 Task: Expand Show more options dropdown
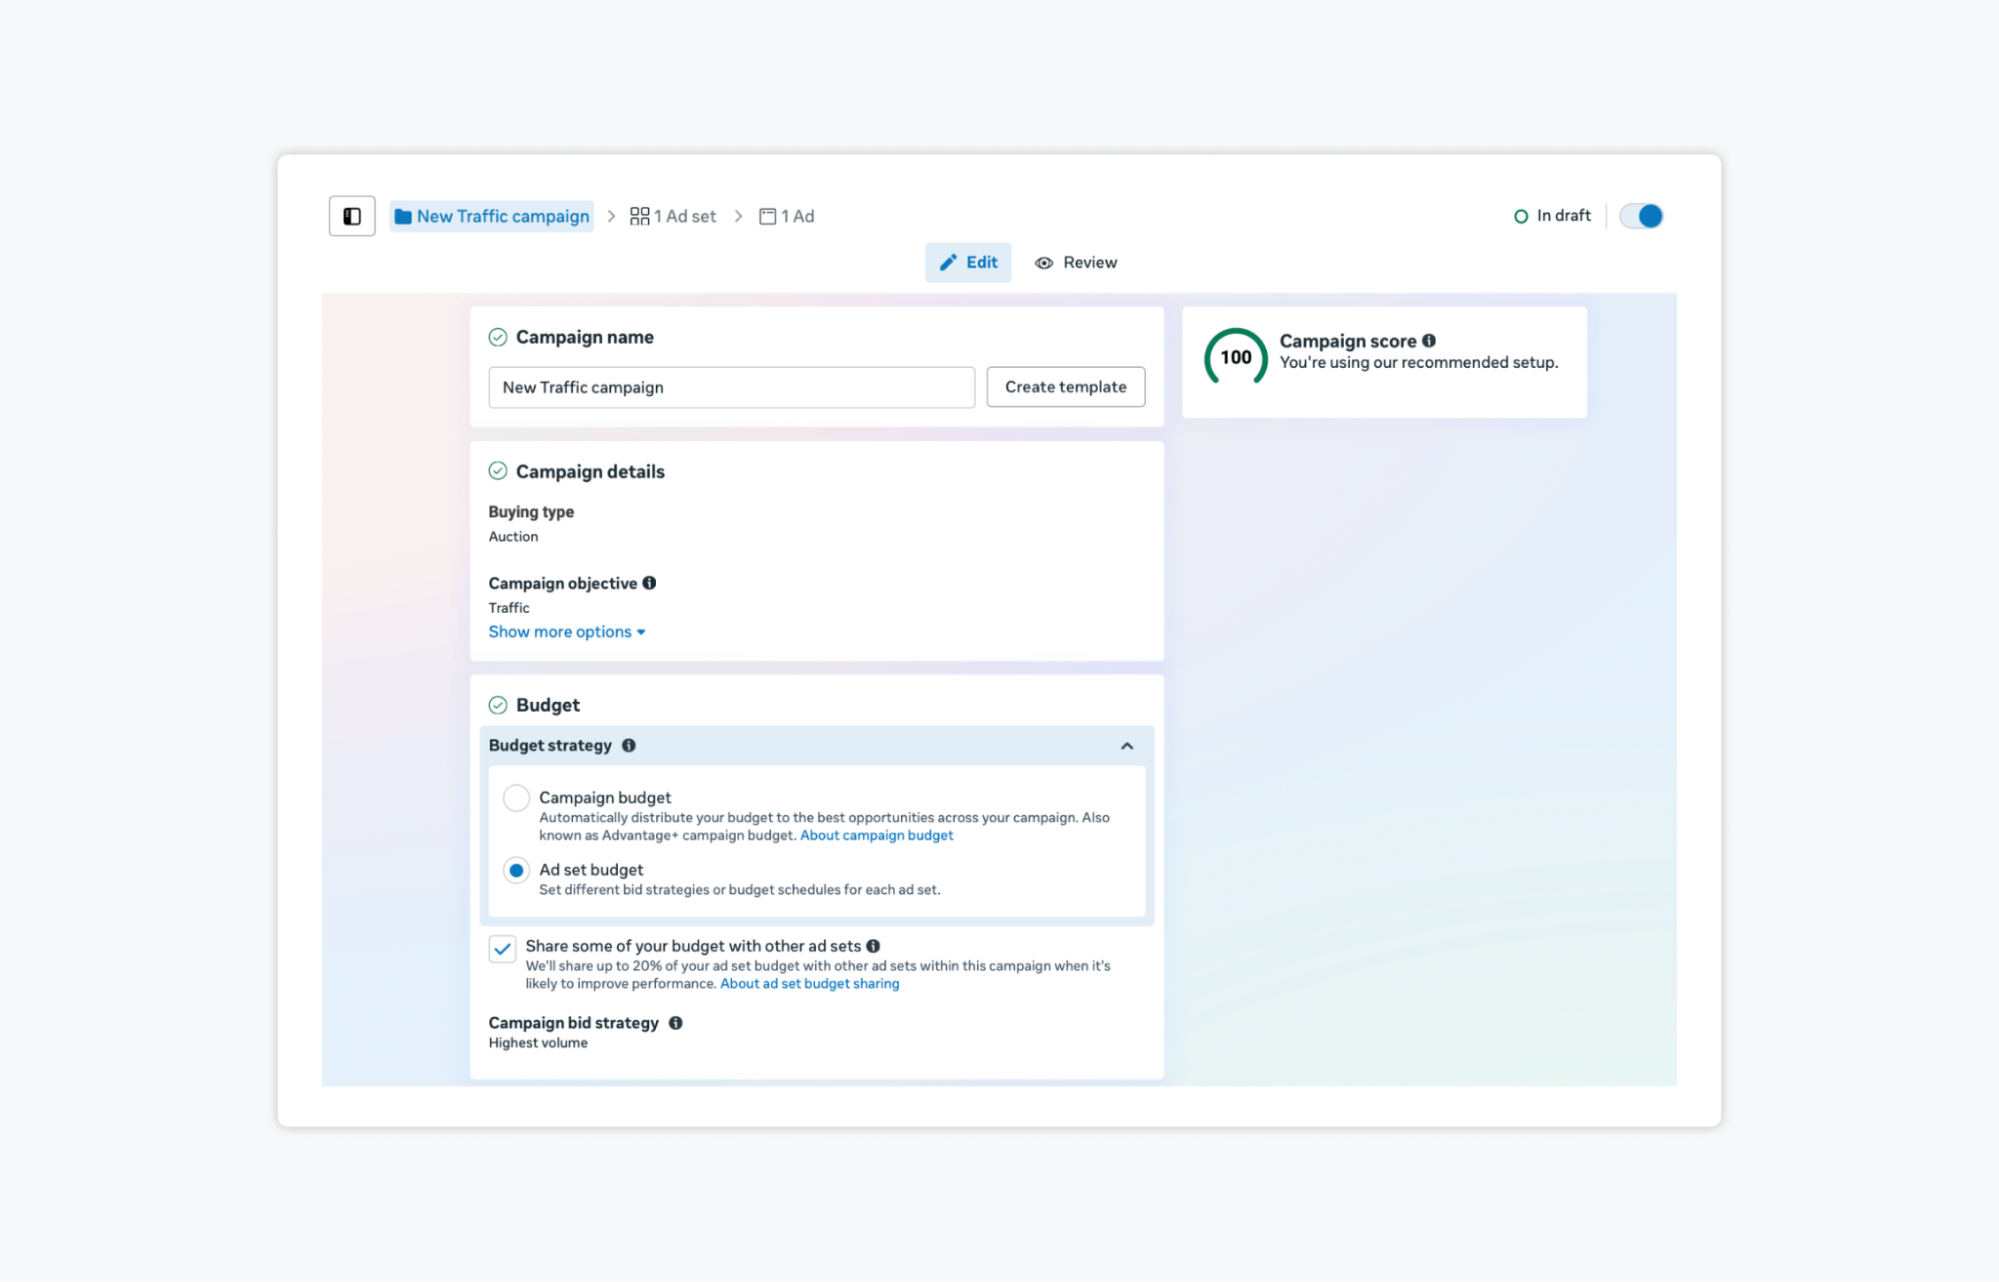(x=566, y=632)
